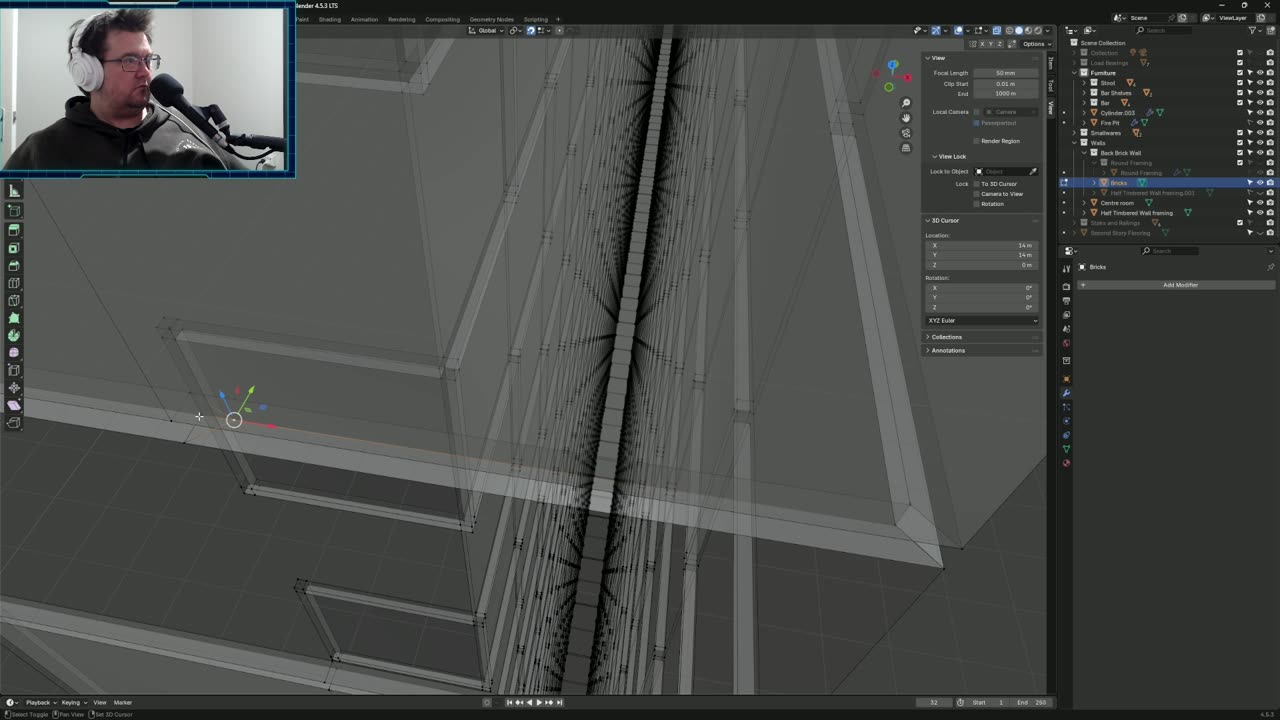This screenshot has width=1280, height=720.
Task: Open the Tool tab in the sidebar
Action: coord(1051,85)
